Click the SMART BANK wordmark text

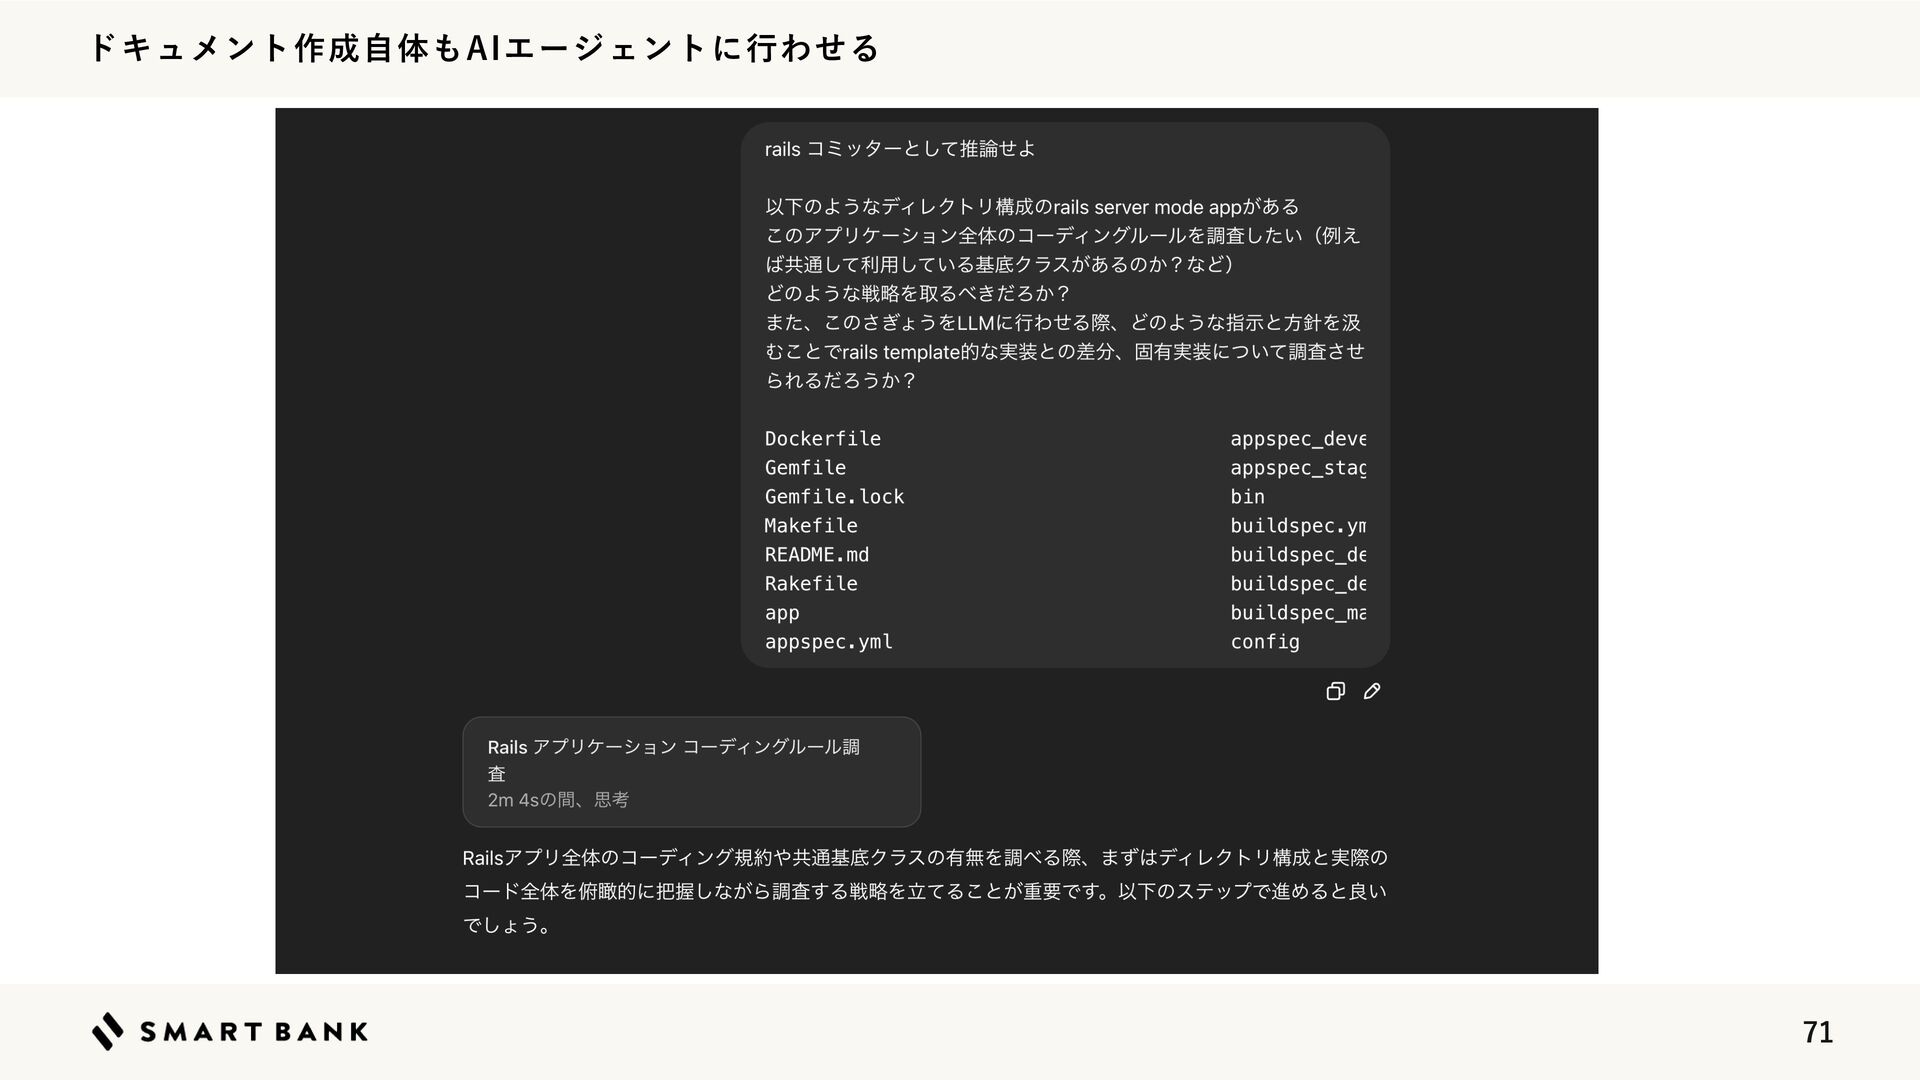point(254,1032)
